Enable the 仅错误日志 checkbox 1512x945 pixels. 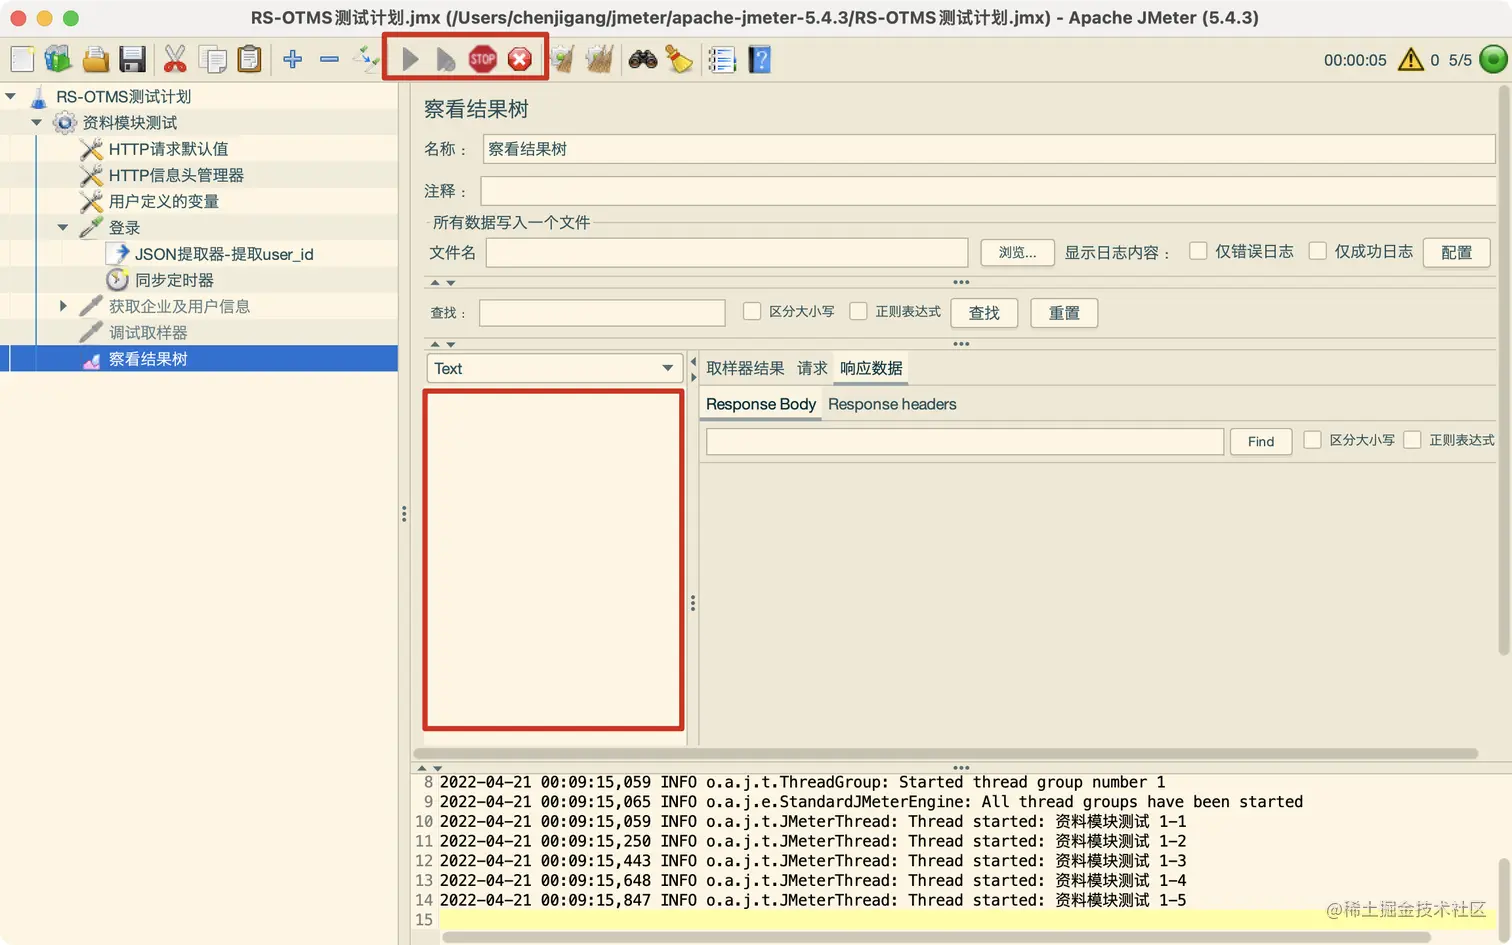point(1198,251)
